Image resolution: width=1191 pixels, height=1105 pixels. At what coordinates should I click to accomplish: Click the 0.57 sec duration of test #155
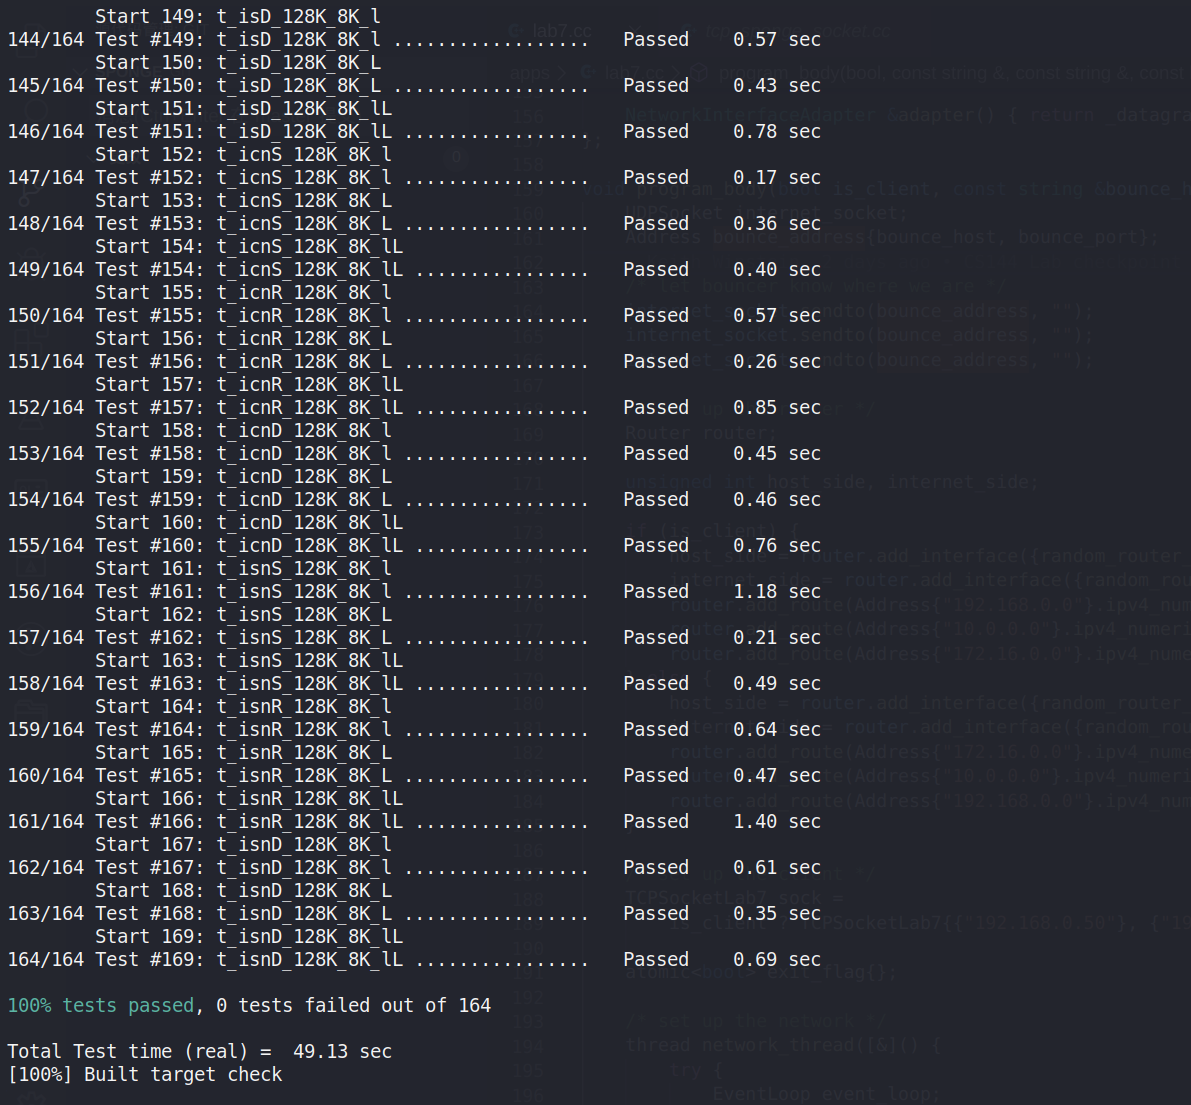point(776,316)
